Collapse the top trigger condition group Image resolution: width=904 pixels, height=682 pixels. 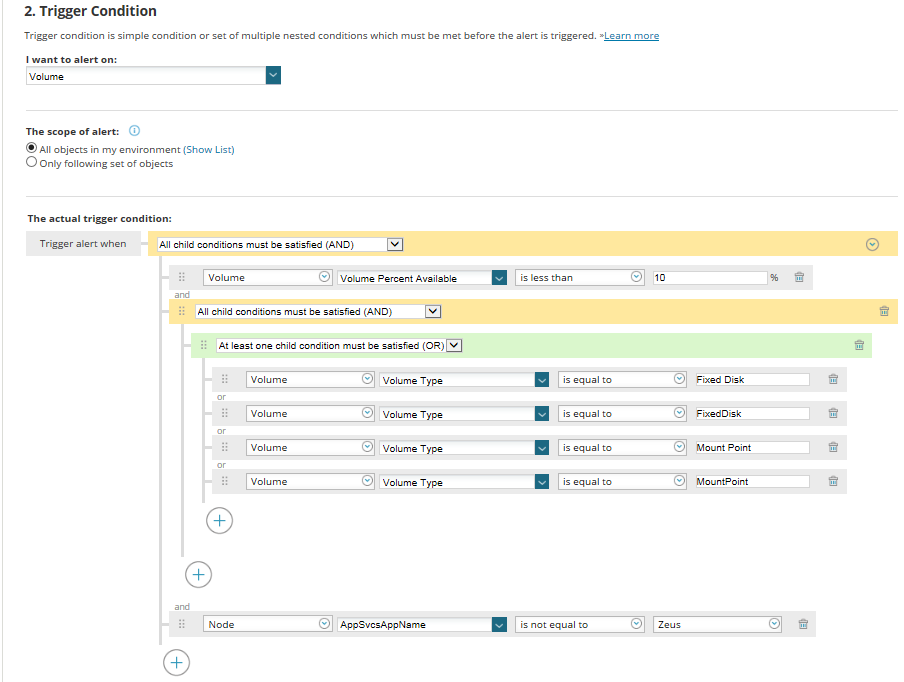coord(872,244)
